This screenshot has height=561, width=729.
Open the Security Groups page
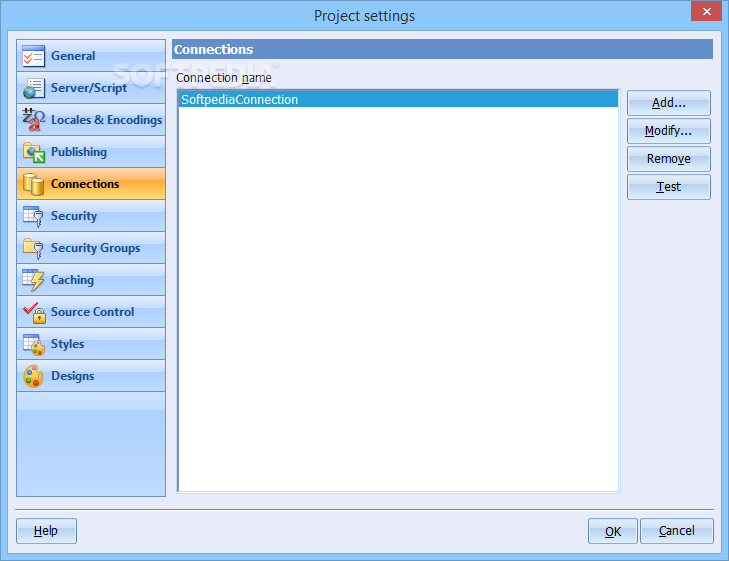91,248
